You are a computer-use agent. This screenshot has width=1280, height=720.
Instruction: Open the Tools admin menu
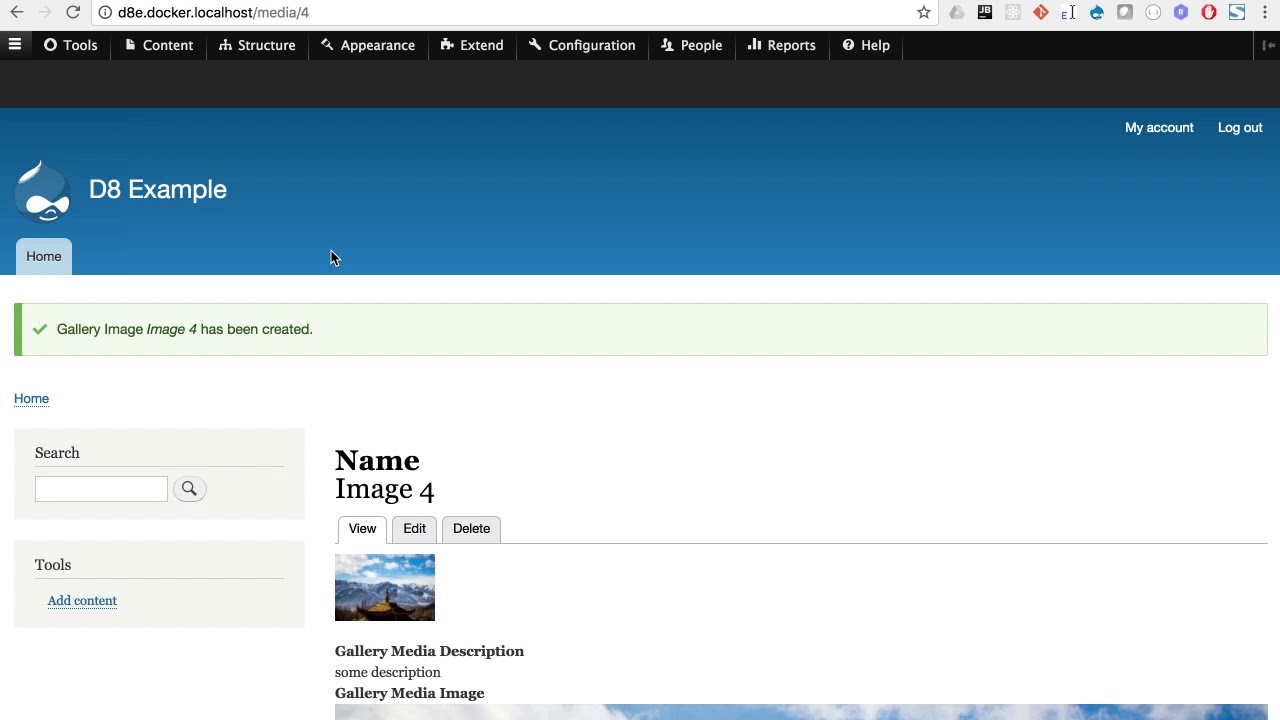pyautogui.click(x=70, y=45)
